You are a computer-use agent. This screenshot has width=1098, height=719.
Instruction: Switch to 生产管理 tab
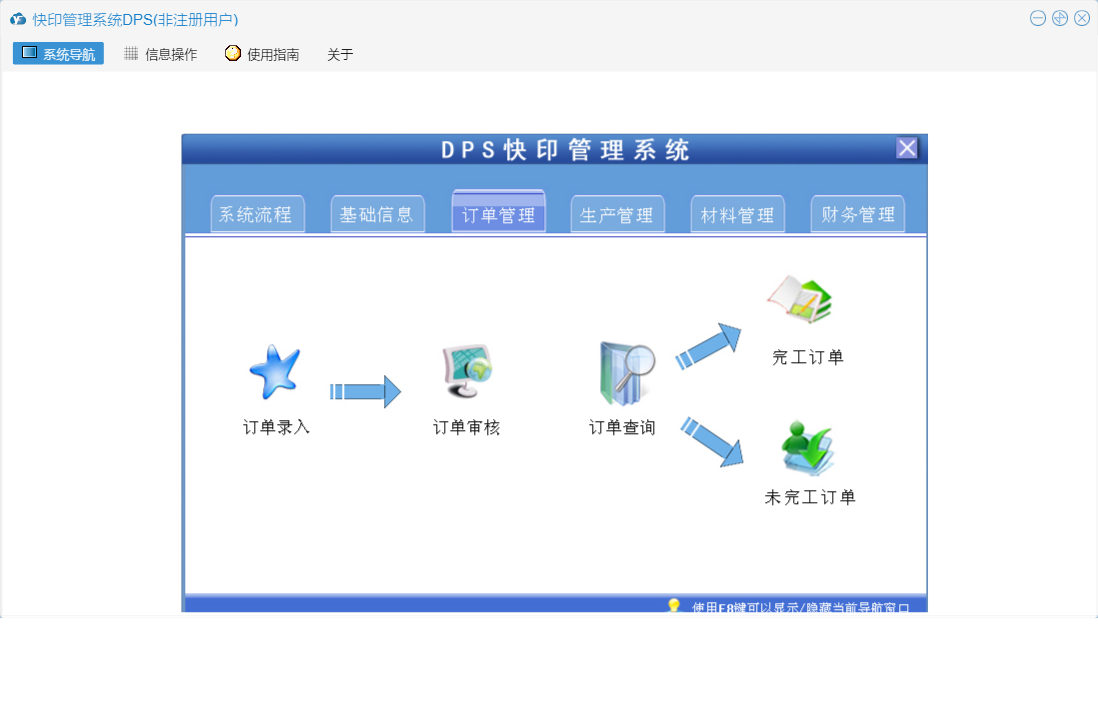[x=618, y=214]
